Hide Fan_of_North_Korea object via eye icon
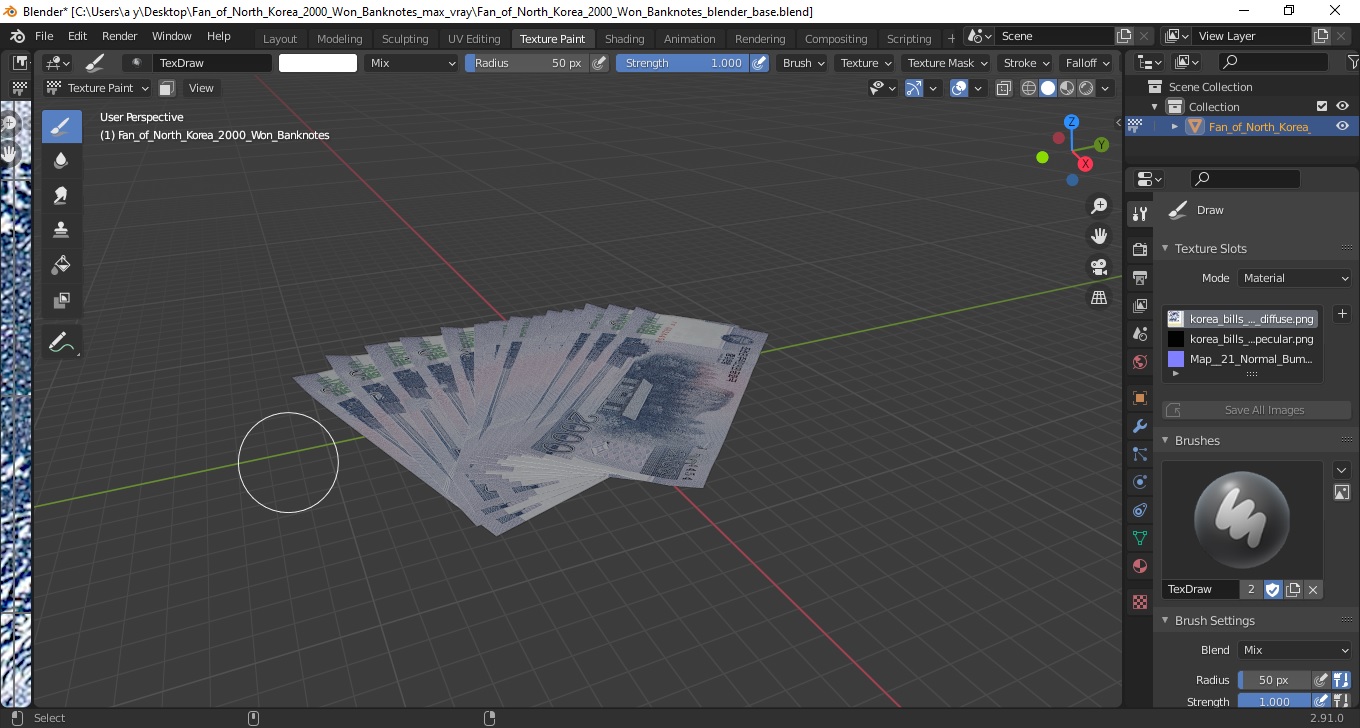The image size is (1360, 728). point(1342,126)
